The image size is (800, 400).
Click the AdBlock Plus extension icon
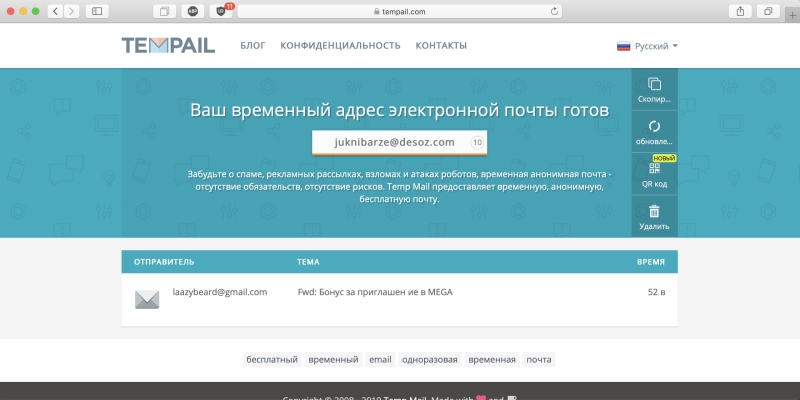coord(193,11)
